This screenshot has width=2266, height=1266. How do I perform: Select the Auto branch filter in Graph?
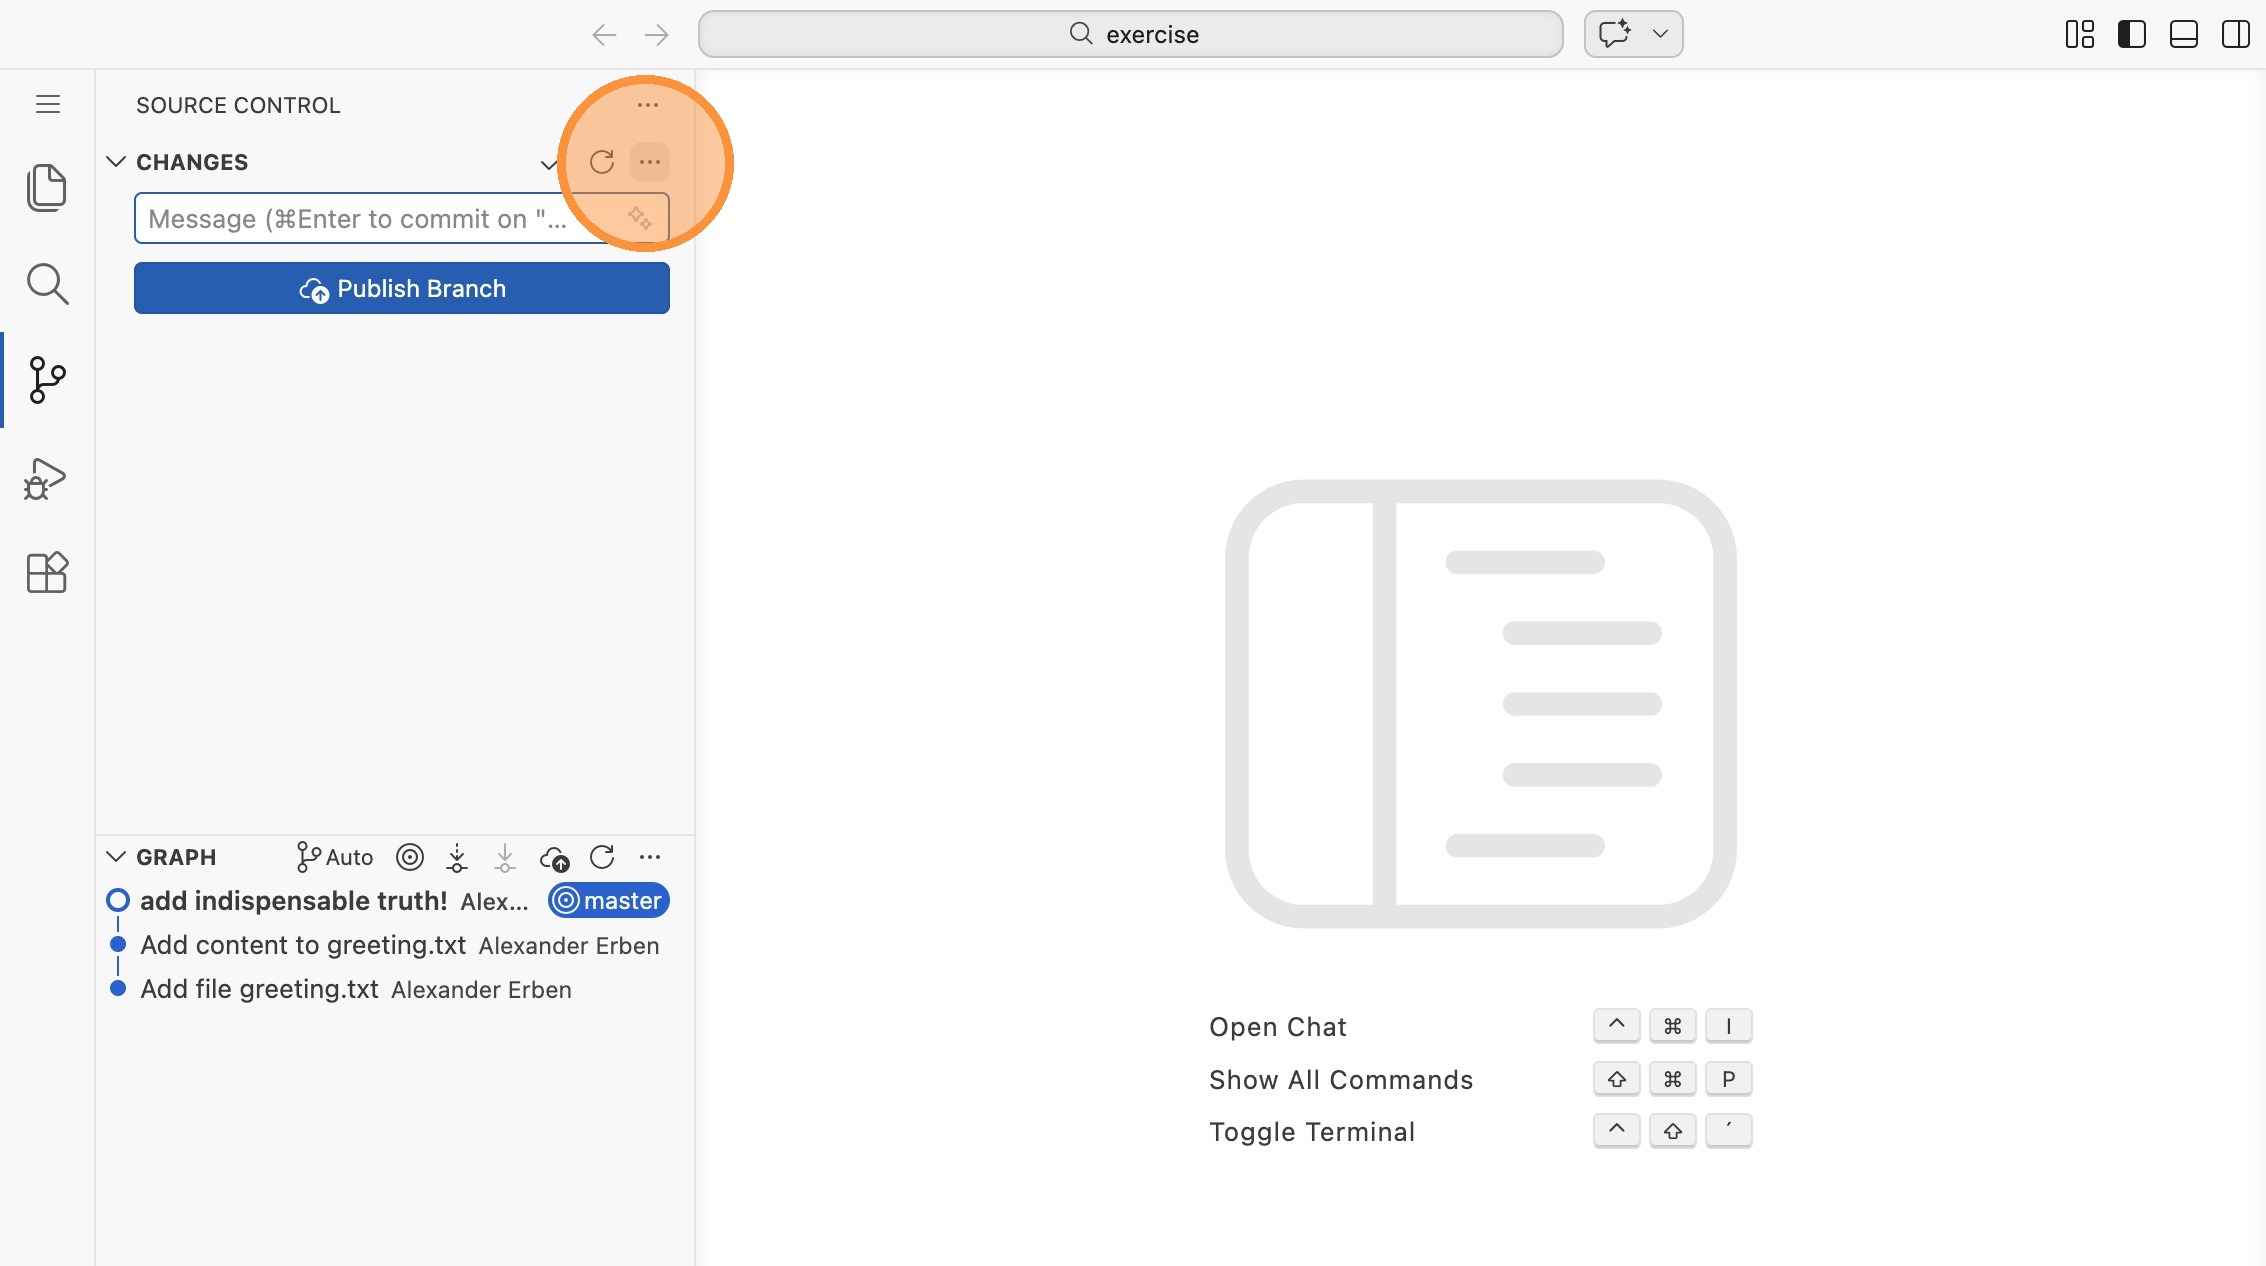[x=335, y=857]
